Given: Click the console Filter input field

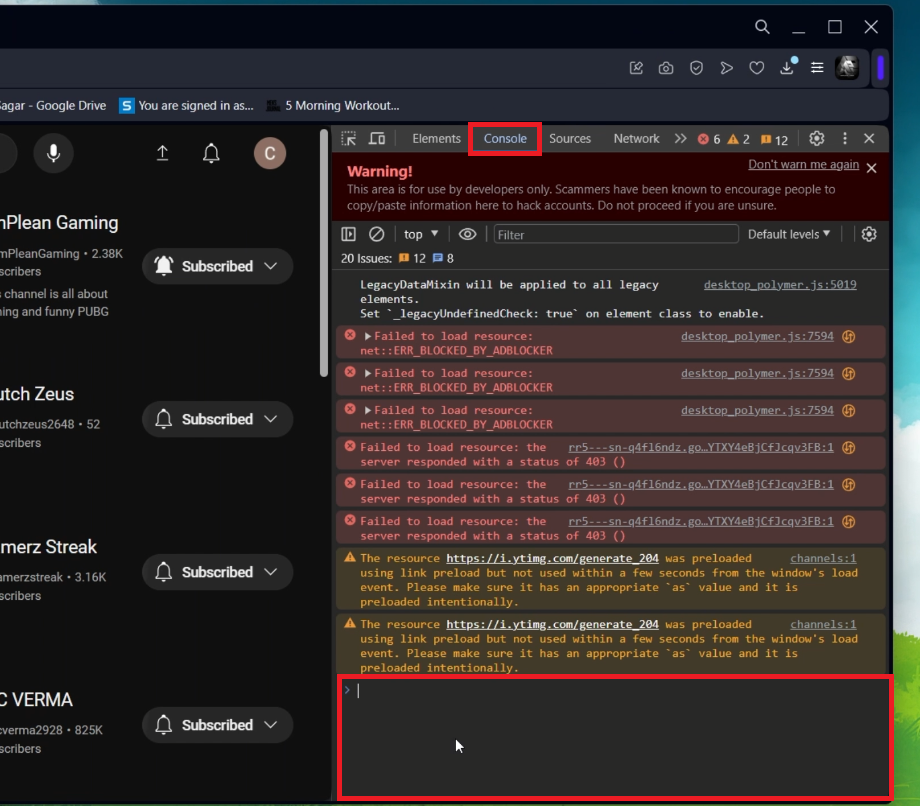Looking at the screenshot, I should point(615,234).
